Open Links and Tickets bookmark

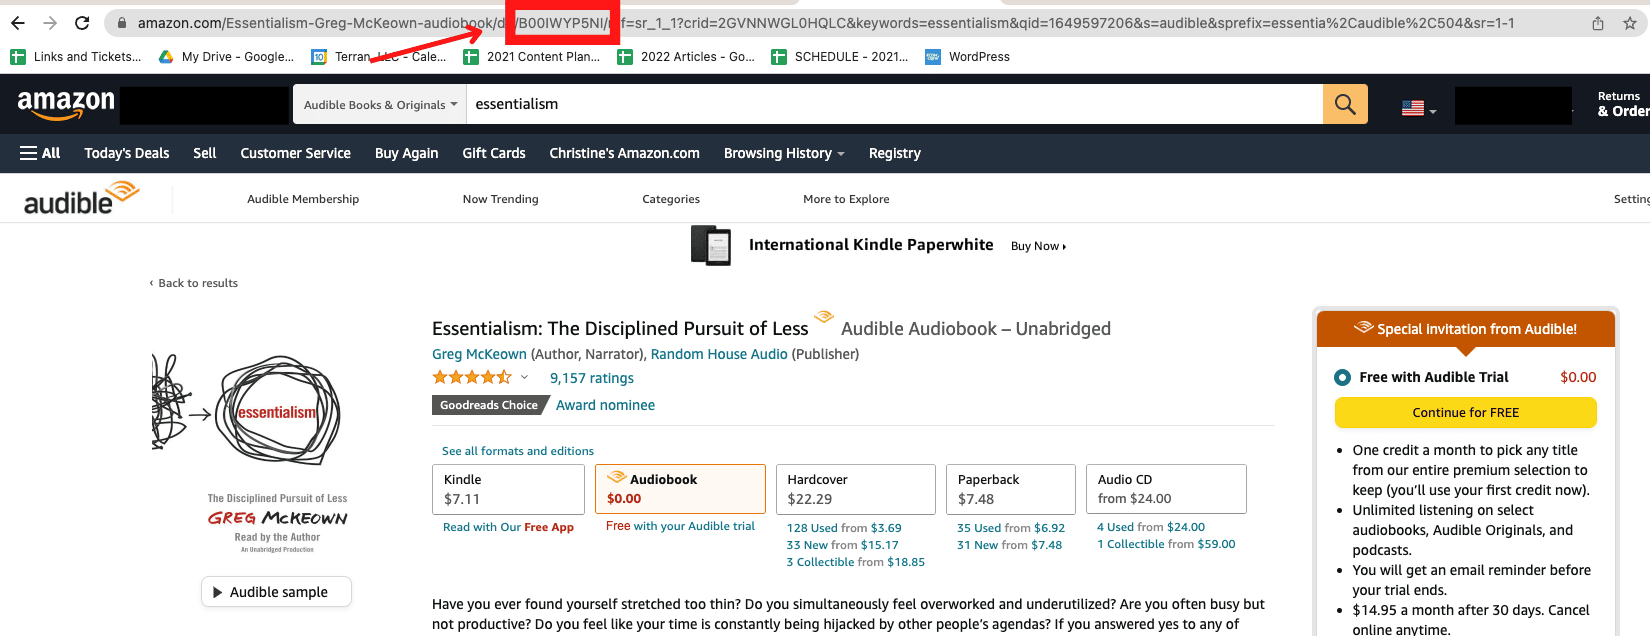76,57
